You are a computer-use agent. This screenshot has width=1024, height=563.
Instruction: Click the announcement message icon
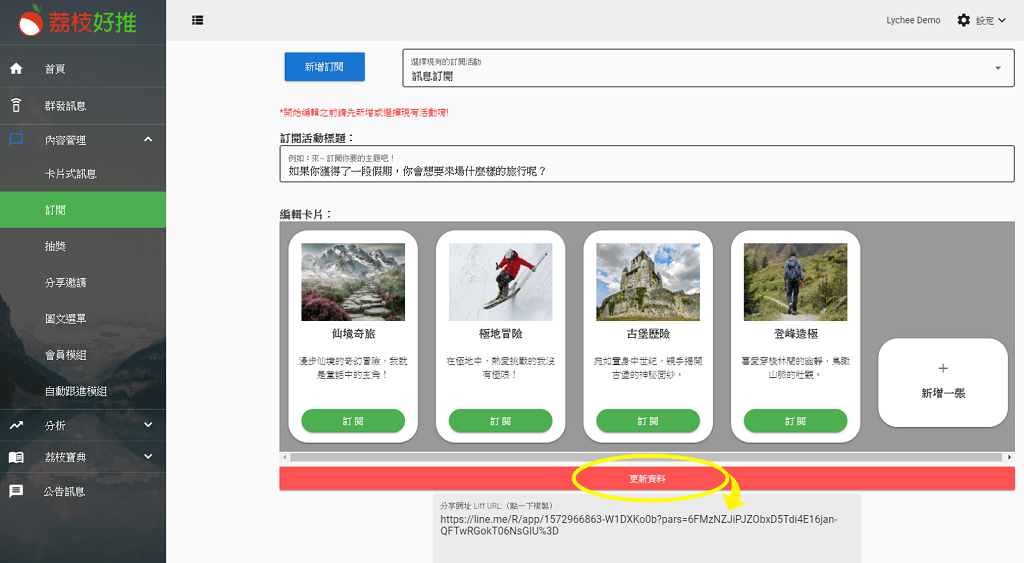(x=16, y=492)
